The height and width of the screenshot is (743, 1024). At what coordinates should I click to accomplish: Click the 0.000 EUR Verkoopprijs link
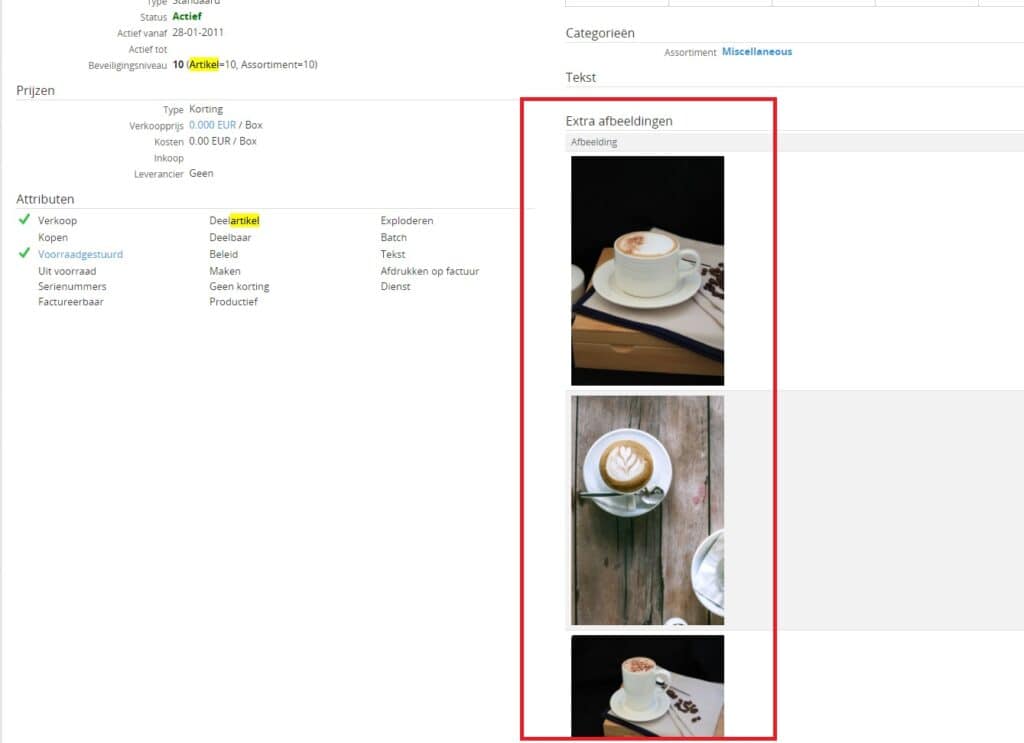(x=212, y=125)
